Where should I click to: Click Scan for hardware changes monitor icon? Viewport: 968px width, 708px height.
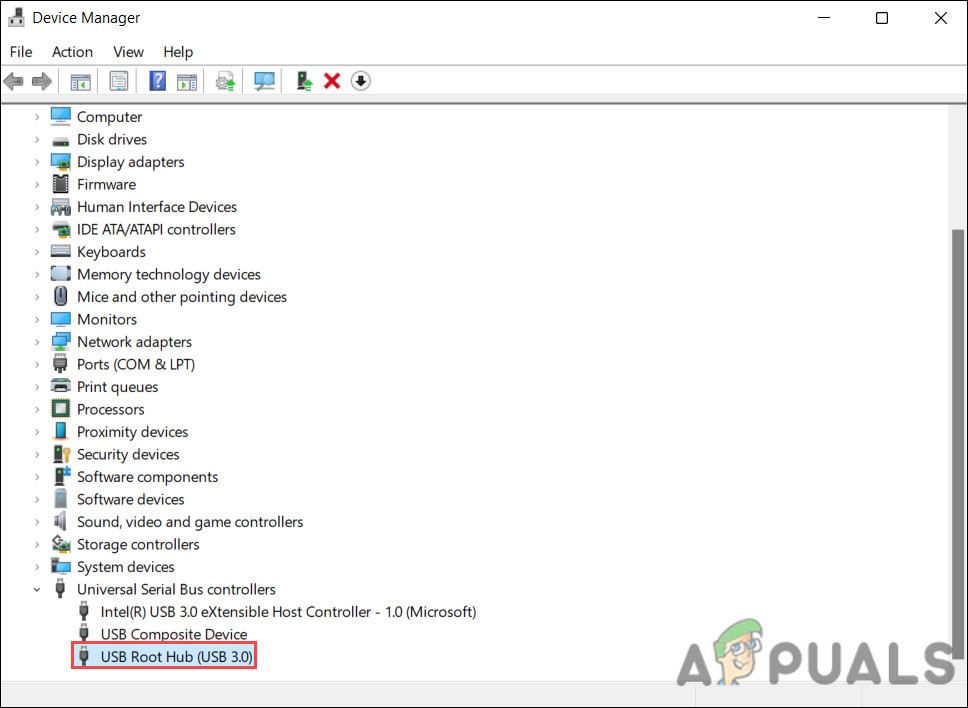pyautogui.click(x=264, y=81)
